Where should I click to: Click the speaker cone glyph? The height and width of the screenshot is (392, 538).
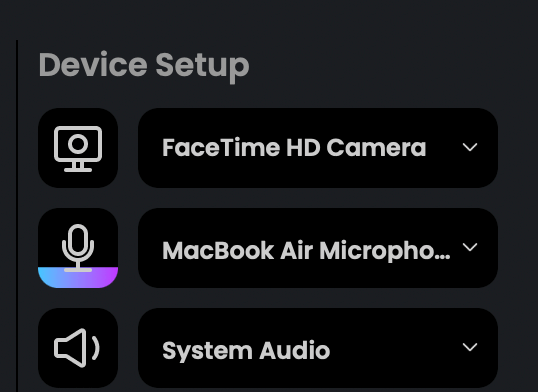[70, 348]
